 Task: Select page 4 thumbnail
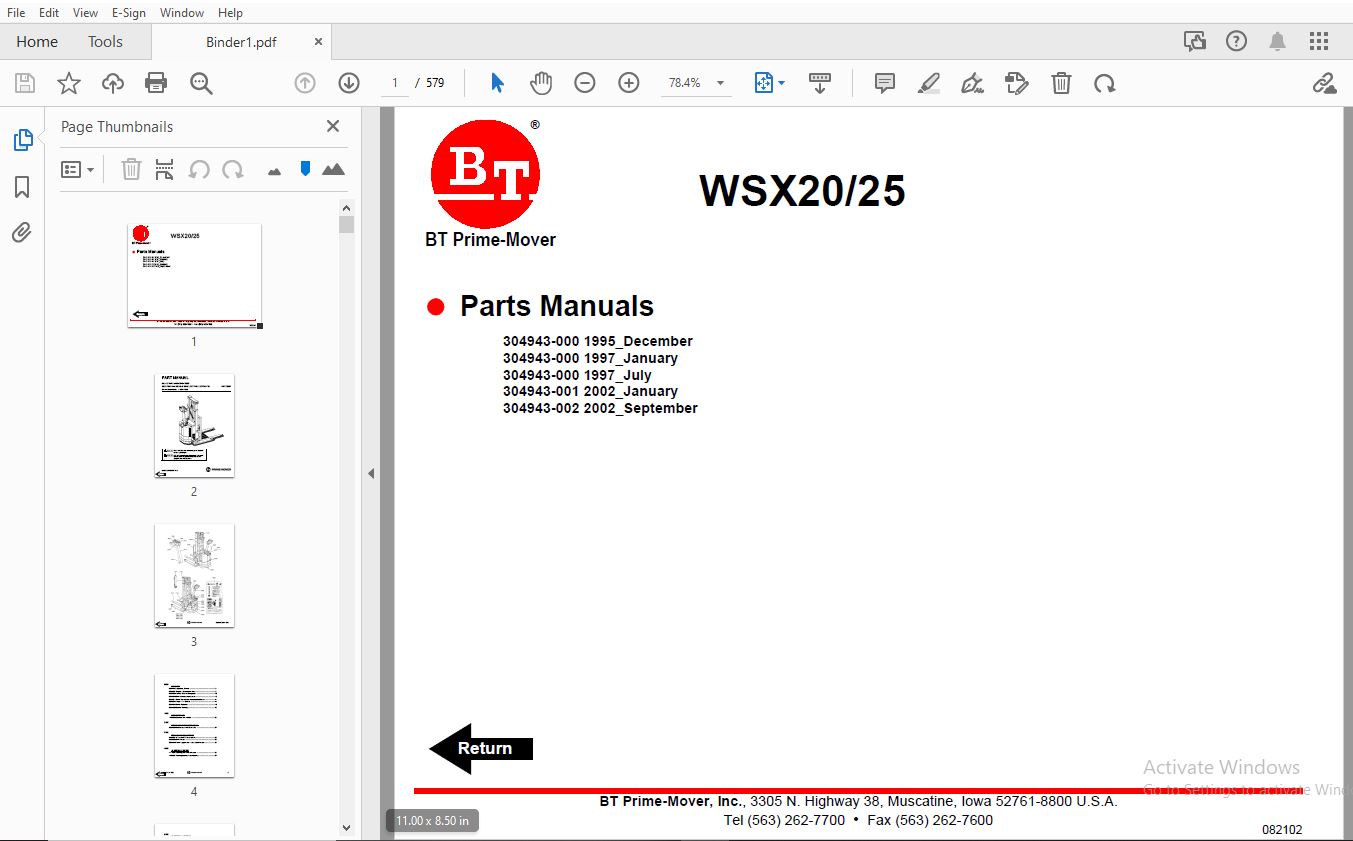coord(194,726)
